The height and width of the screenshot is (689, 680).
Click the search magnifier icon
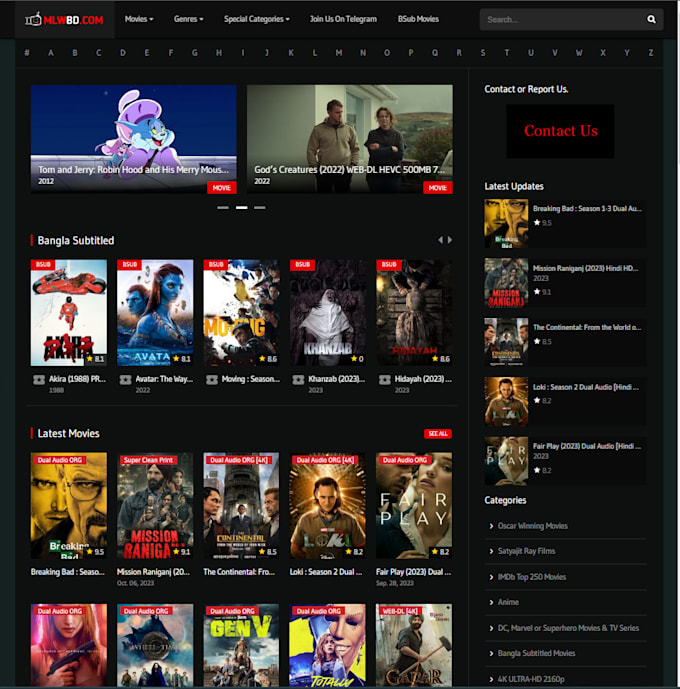651,19
